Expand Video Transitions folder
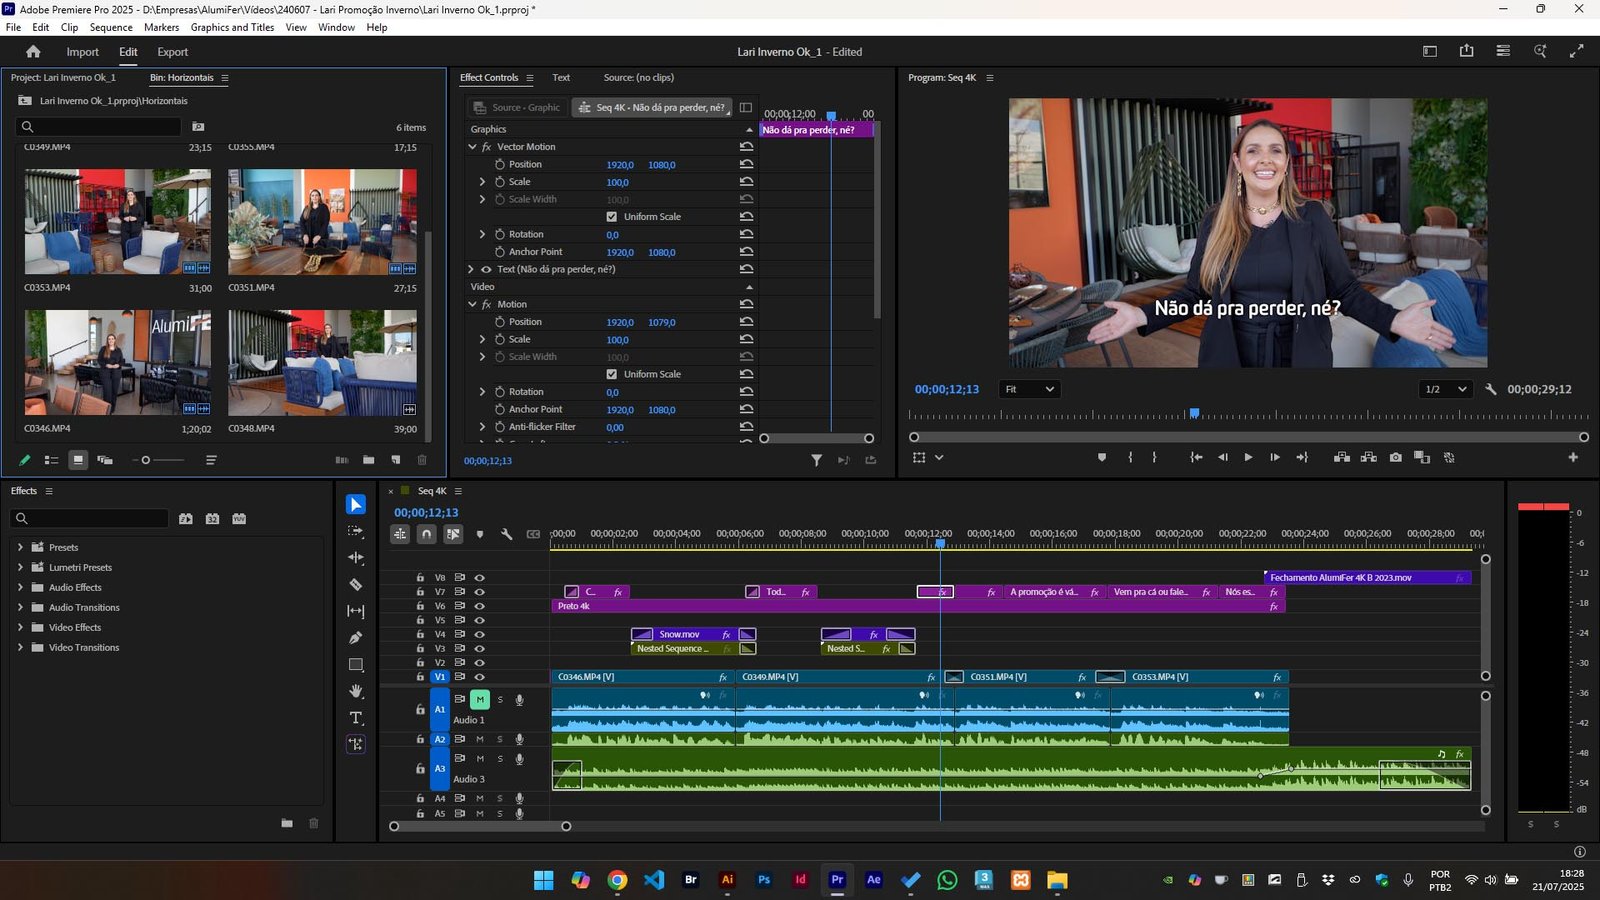The image size is (1600, 900). pos(20,647)
